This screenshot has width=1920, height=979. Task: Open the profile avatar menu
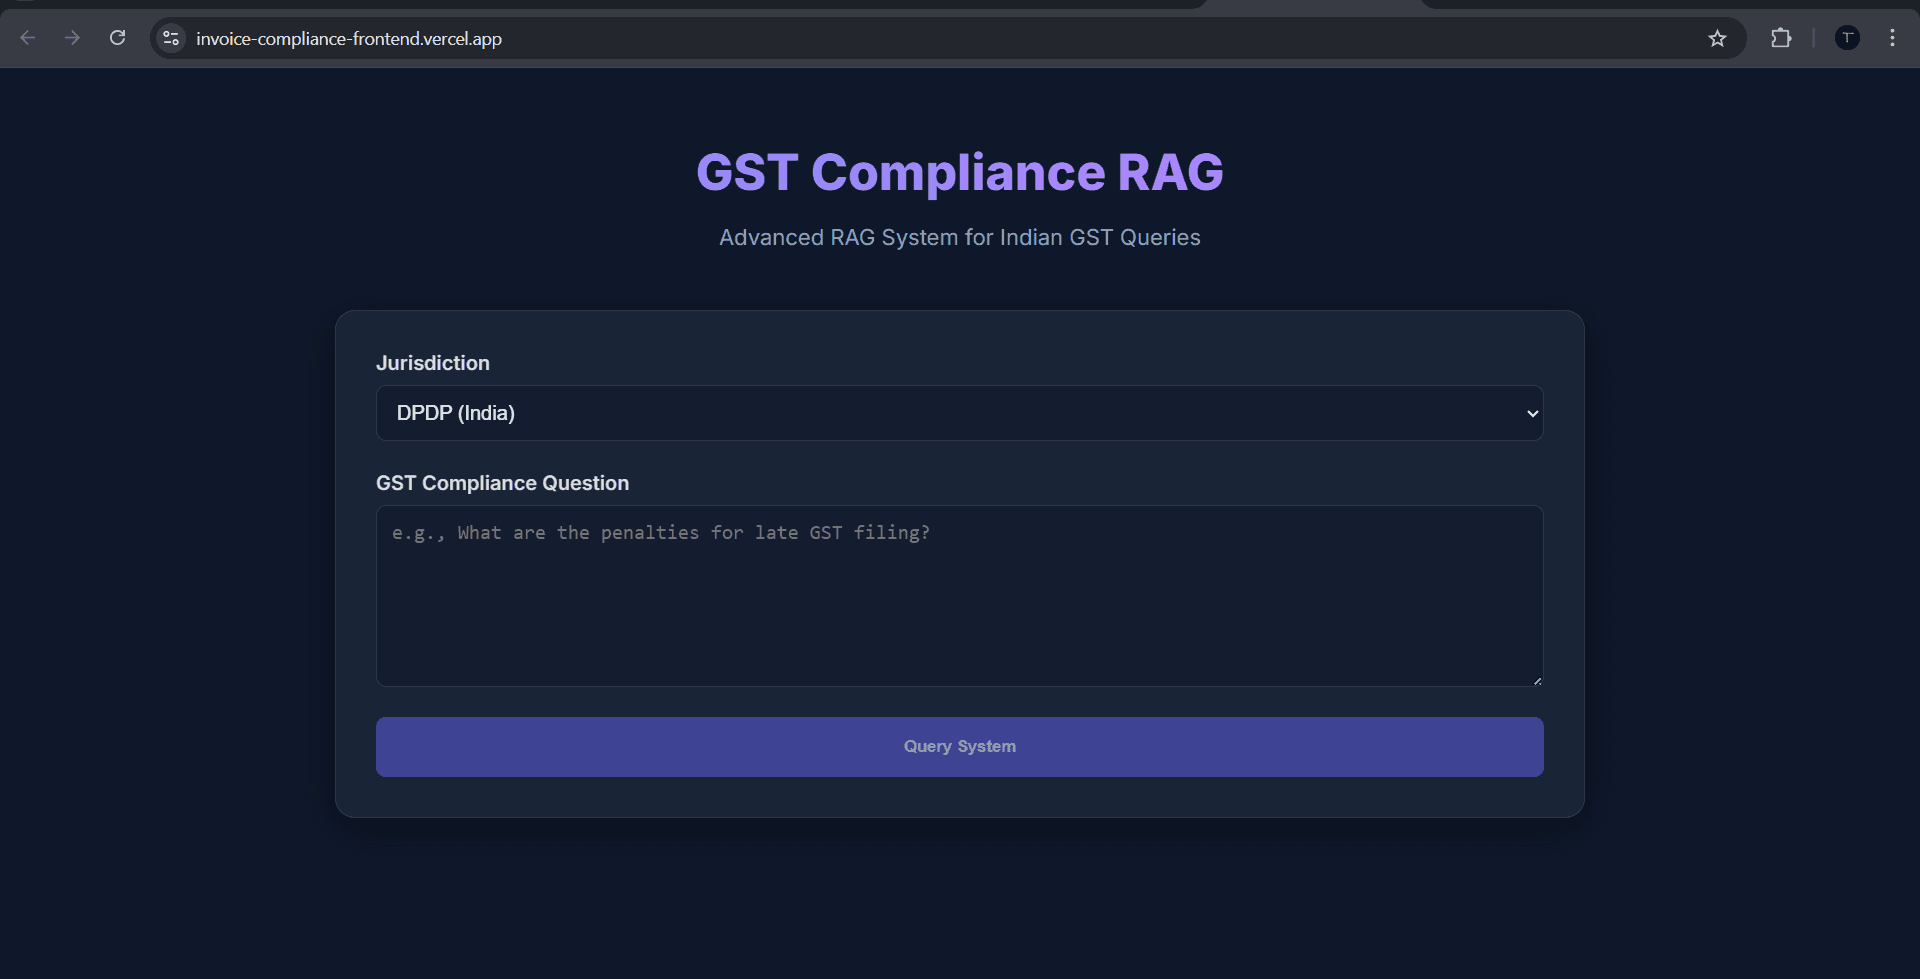click(x=1847, y=38)
